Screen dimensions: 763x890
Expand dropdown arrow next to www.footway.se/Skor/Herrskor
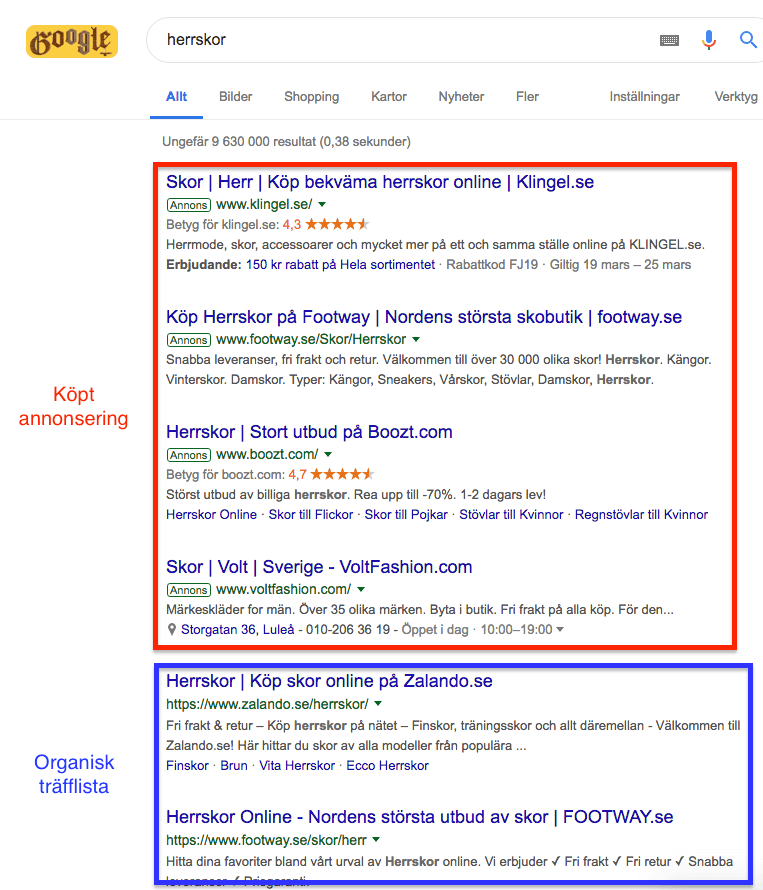tap(416, 339)
